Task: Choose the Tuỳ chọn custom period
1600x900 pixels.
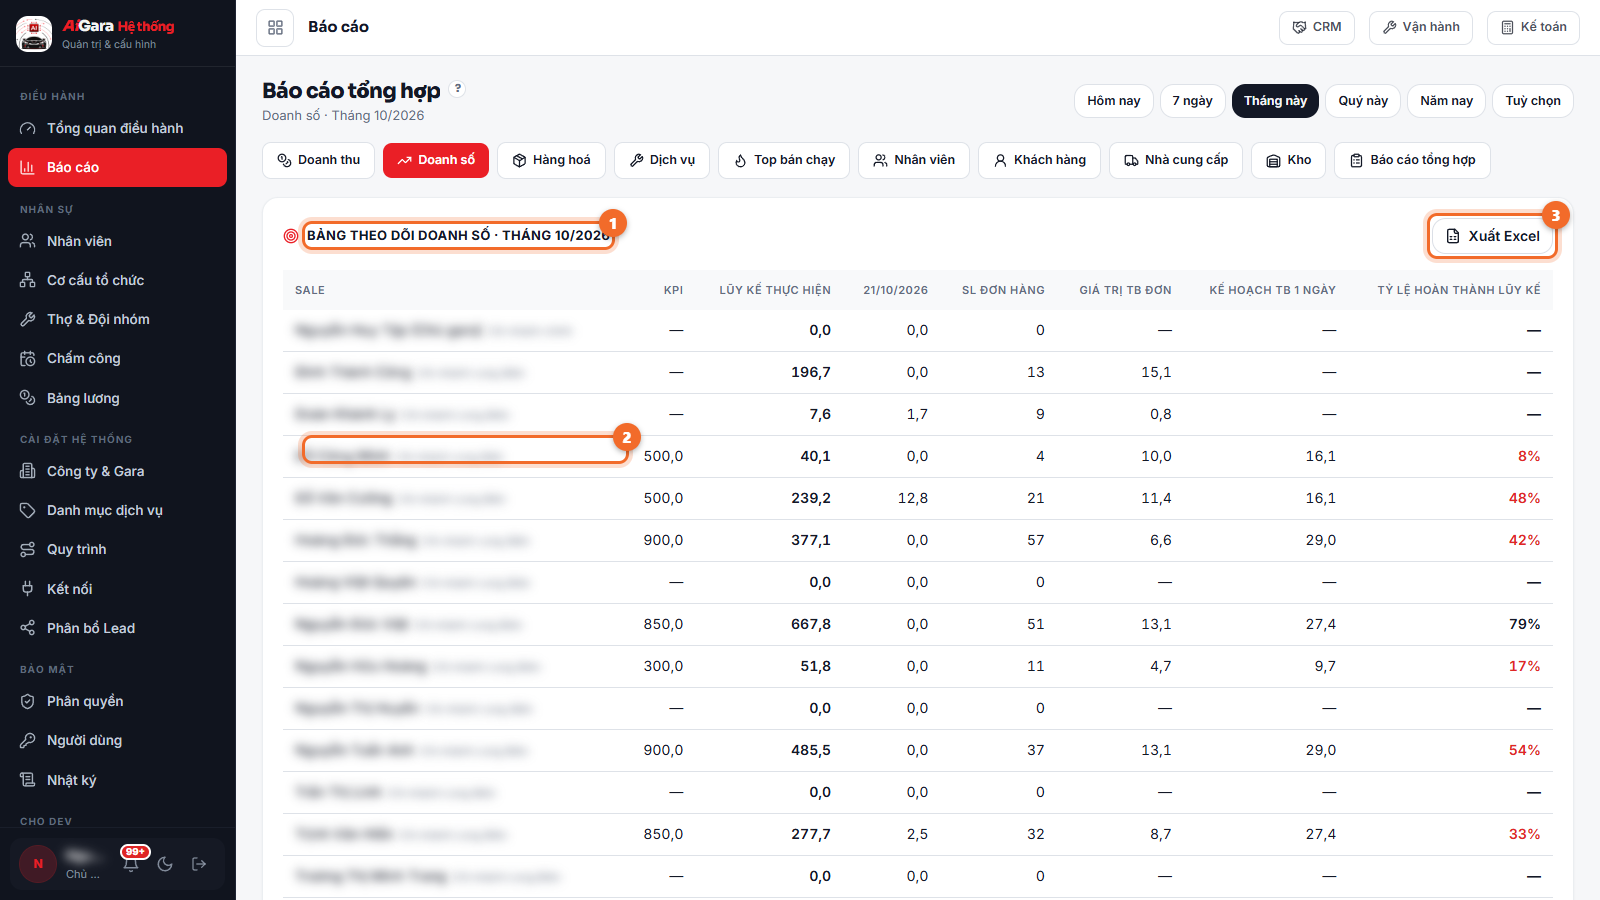Action: (x=1533, y=101)
